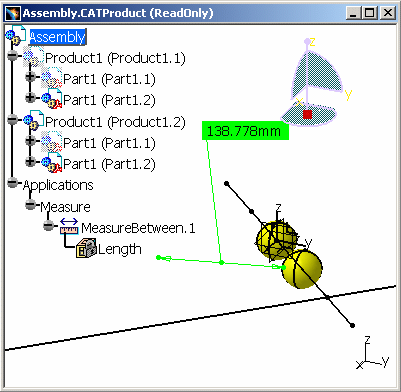Expand Part1 (Part1.2) under Product1.2

(x=30, y=162)
